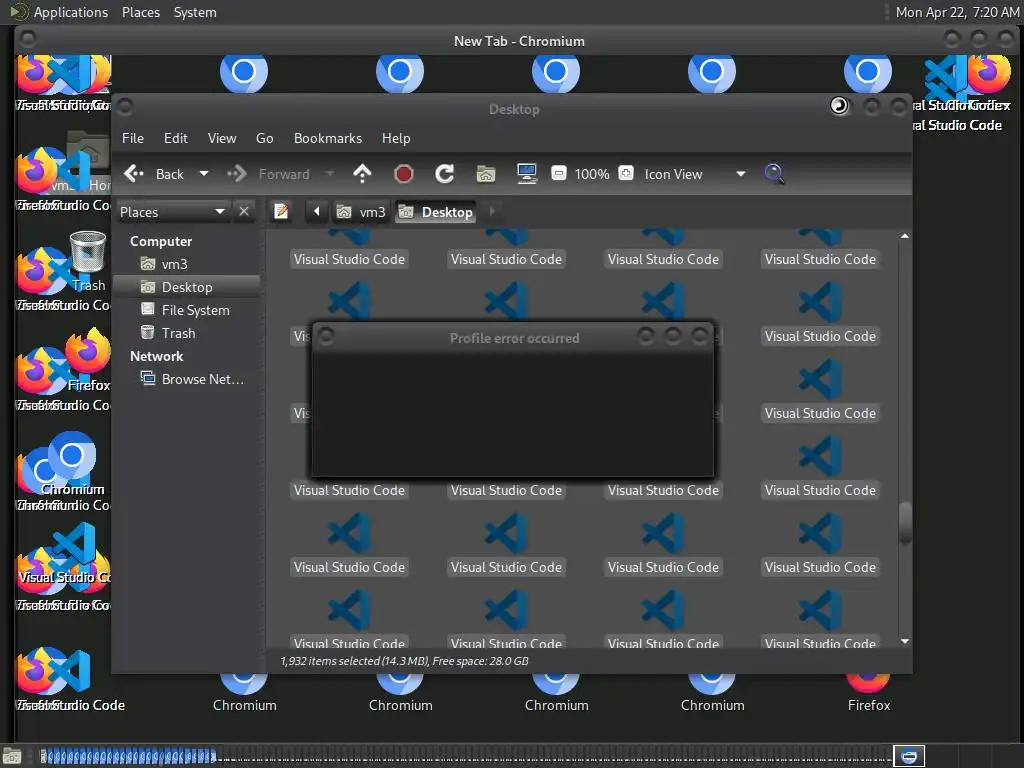
Task: Click File System drive icon in sidebar
Action: pyautogui.click(x=148, y=310)
